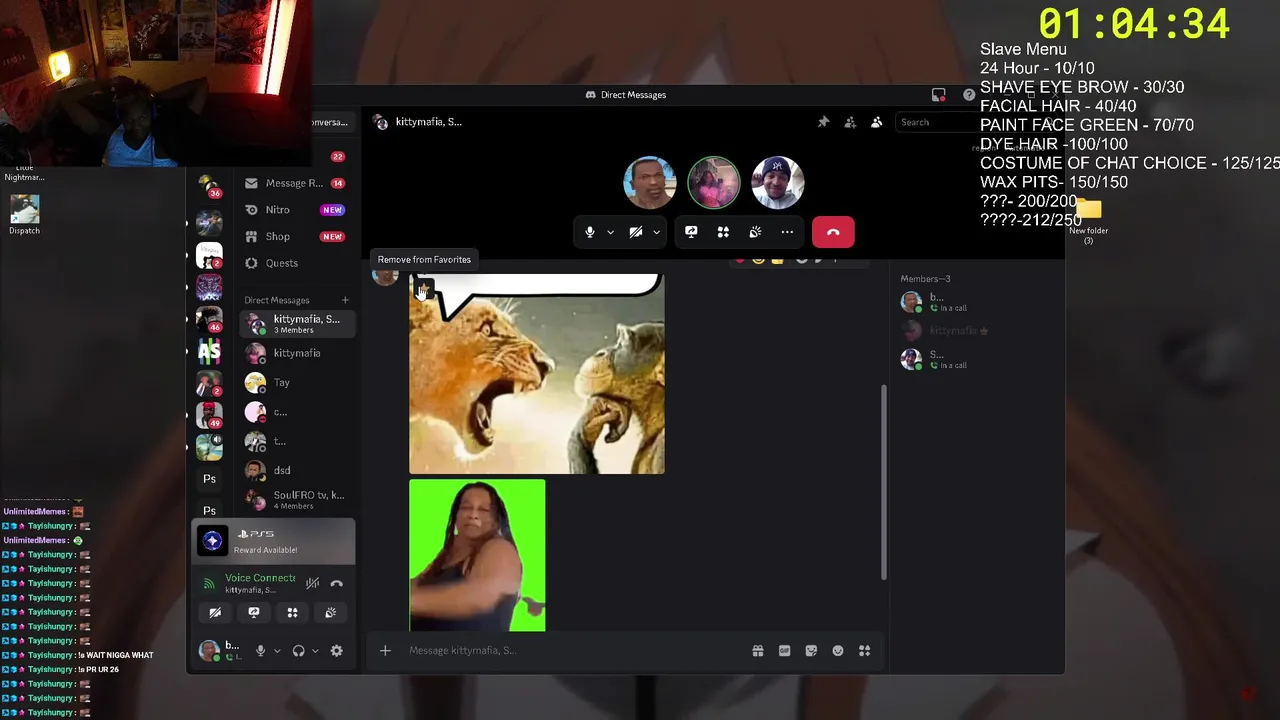Open camera options arrow in call controls
This screenshot has width=1280, height=720.
(656, 232)
